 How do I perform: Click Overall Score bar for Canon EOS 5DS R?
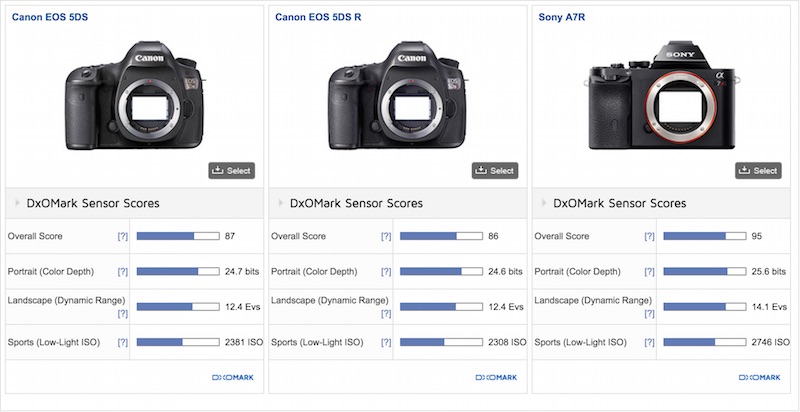click(x=441, y=236)
